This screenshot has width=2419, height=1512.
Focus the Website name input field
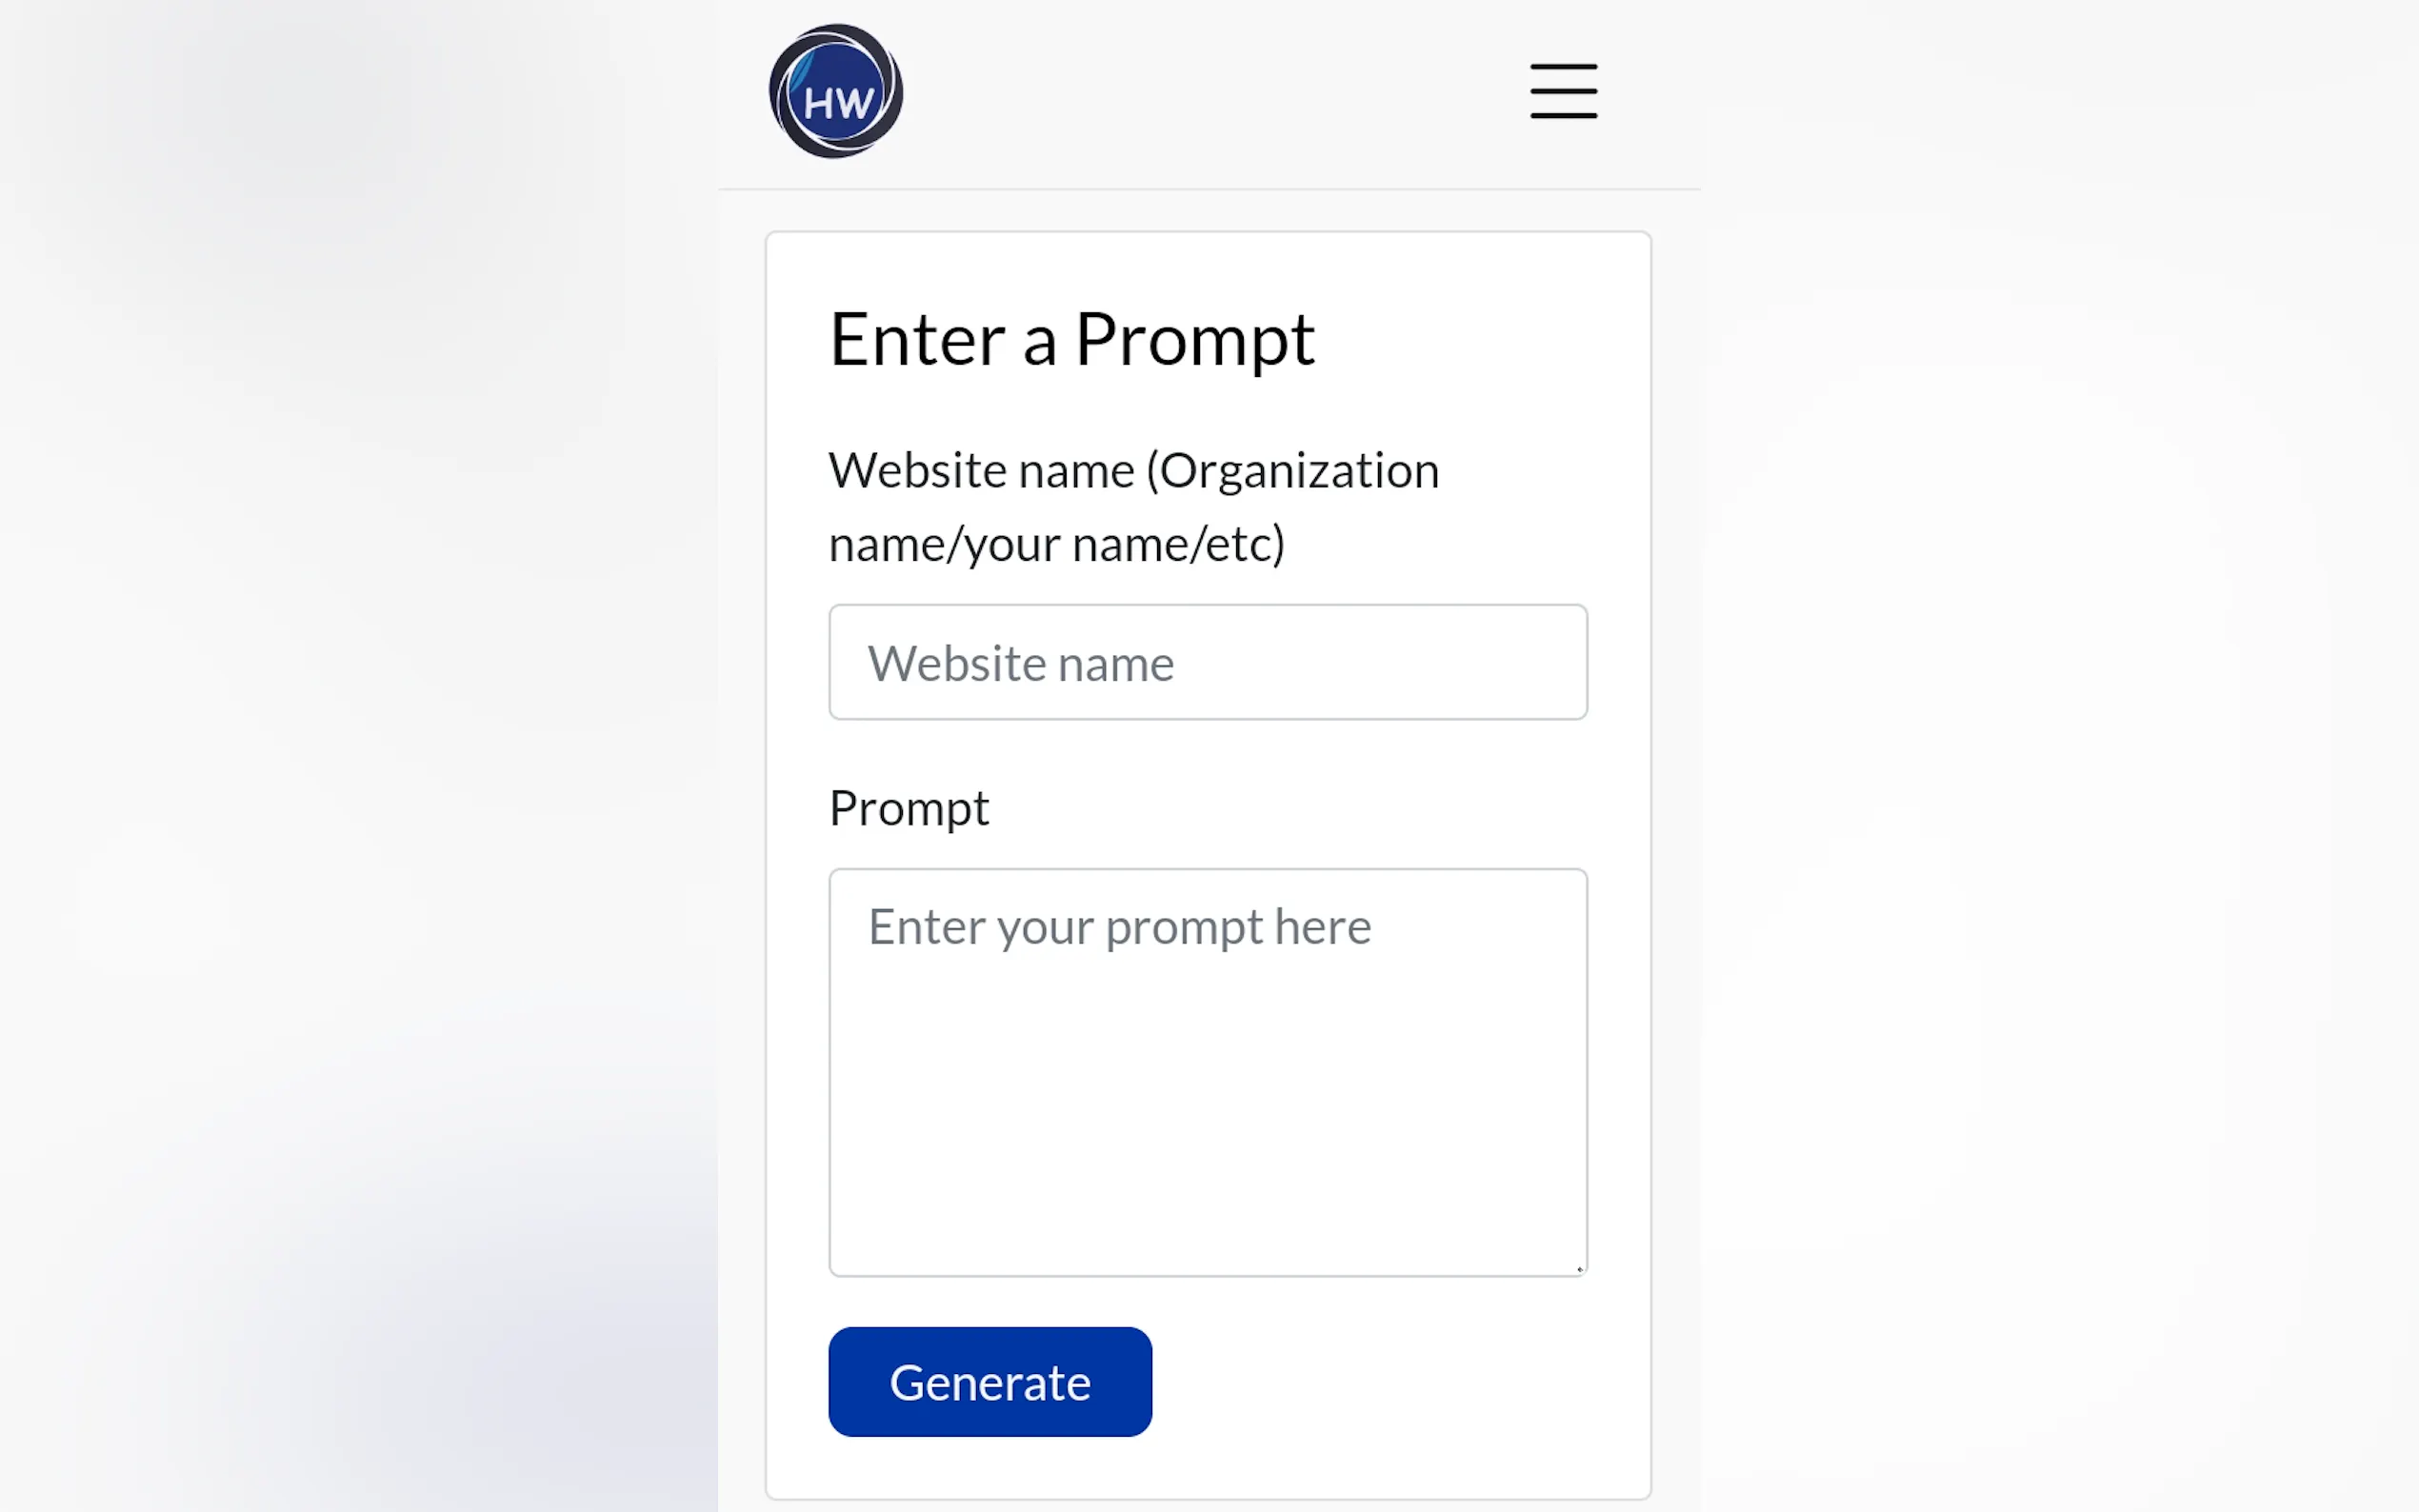[1207, 662]
